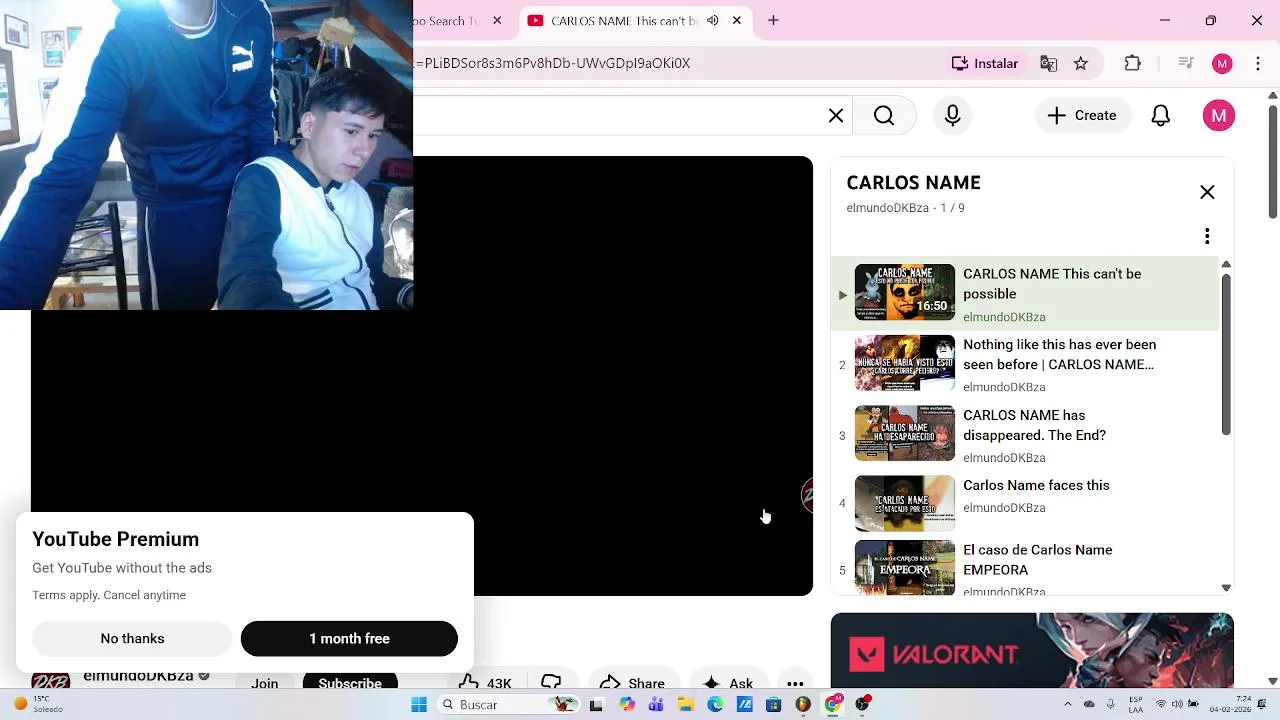Play 'CARLOS NAME This can't be possible' video
1280x720 pixels.
click(x=1026, y=293)
